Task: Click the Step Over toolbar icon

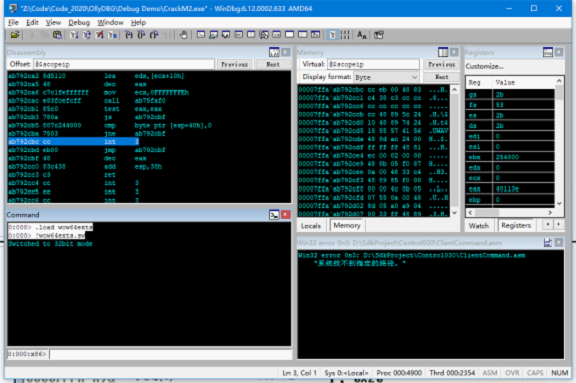Action: click(x=141, y=35)
